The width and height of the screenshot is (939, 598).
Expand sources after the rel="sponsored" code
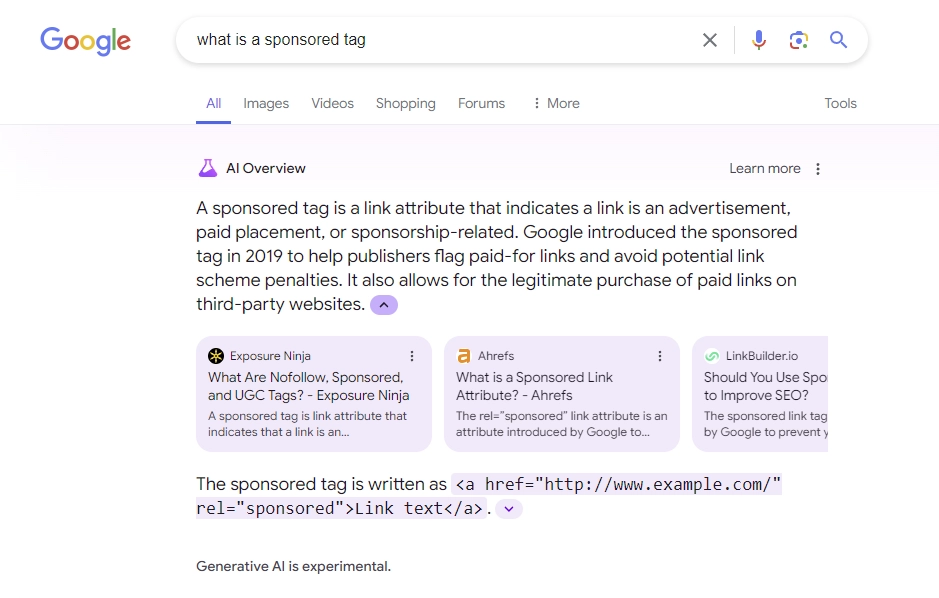(x=509, y=509)
